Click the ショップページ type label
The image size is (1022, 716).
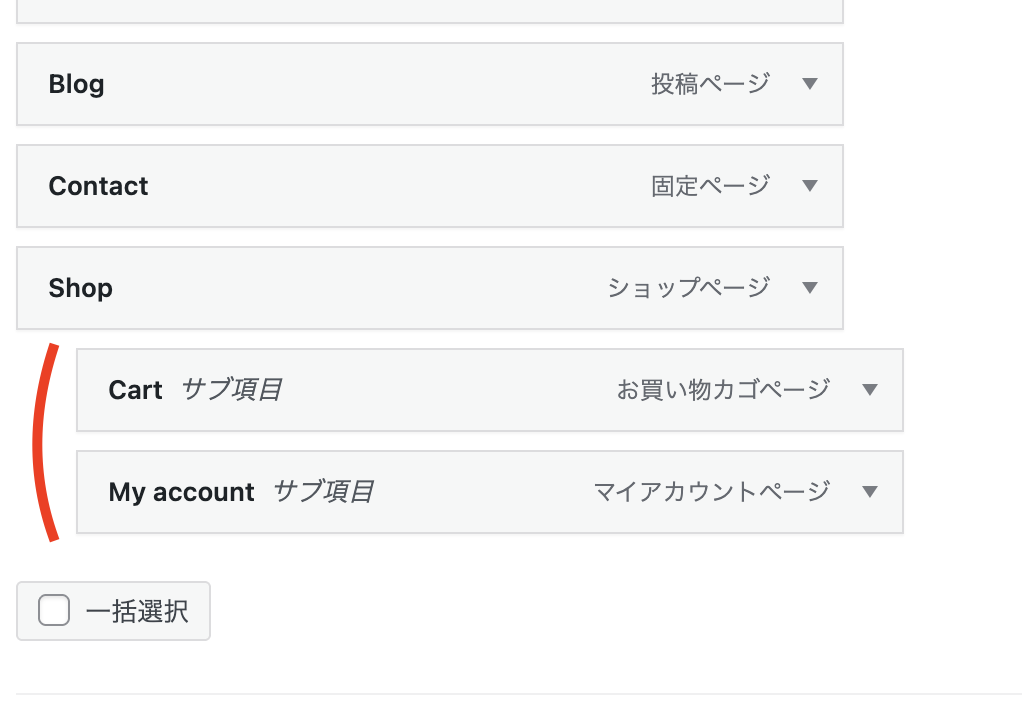coord(688,288)
